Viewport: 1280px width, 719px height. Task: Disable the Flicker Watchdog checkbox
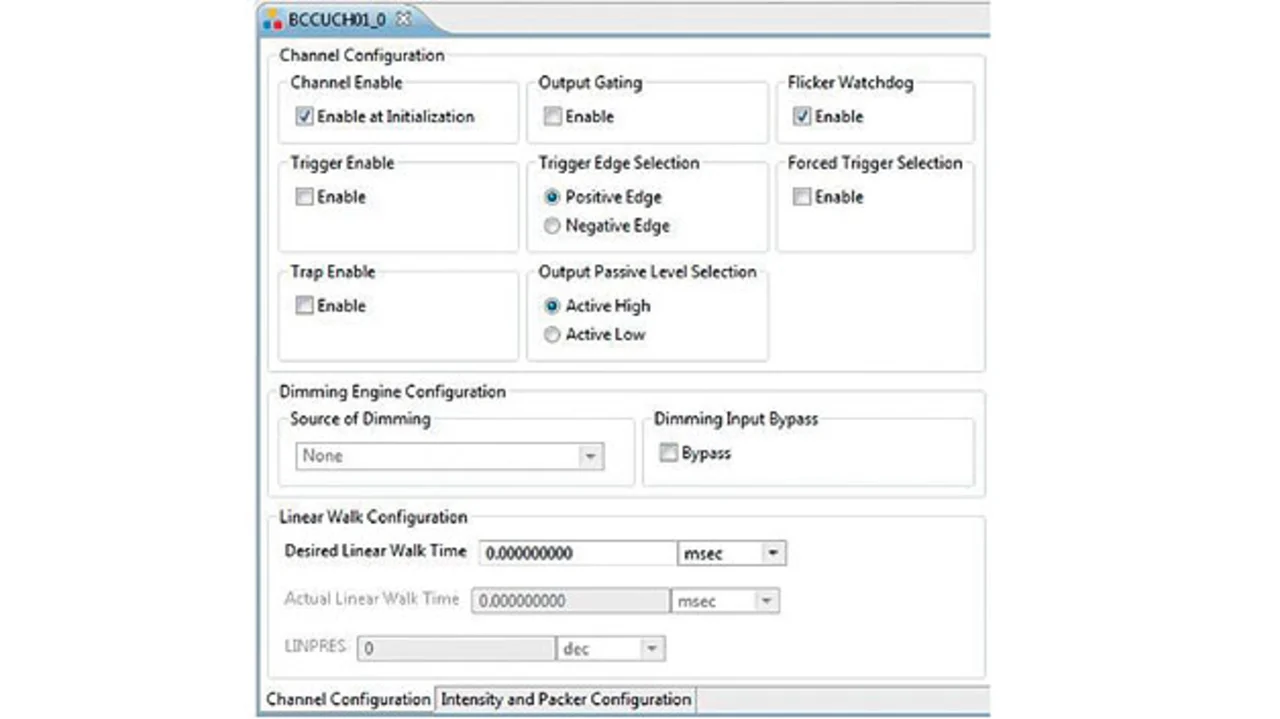point(801,117)
